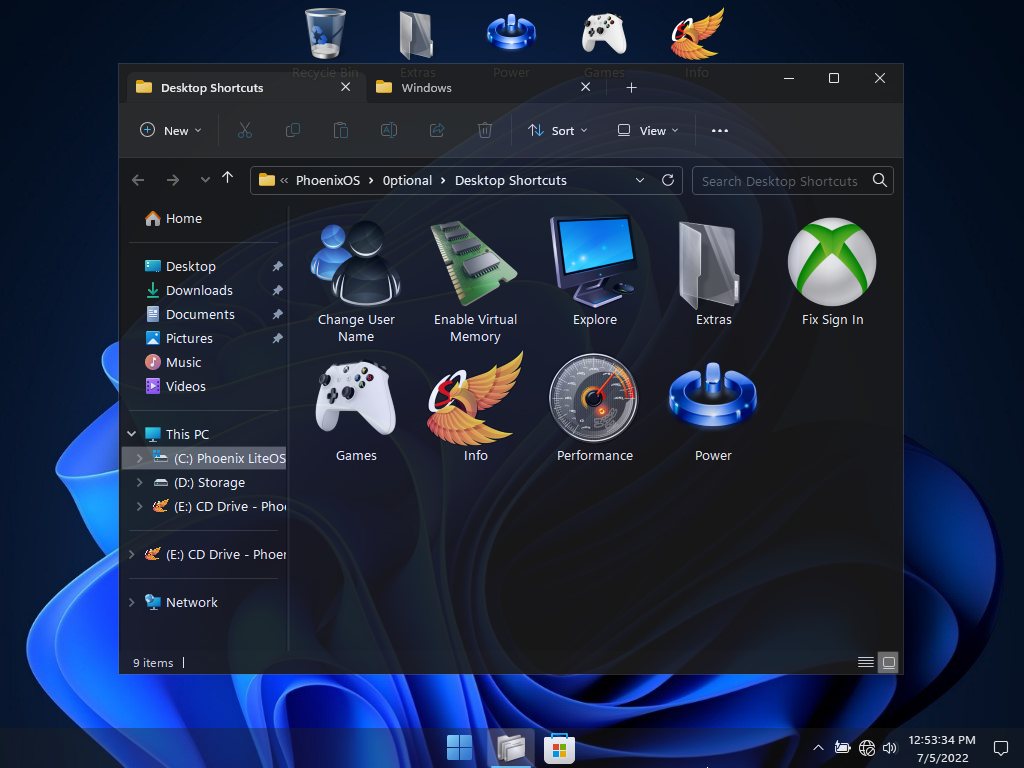
Task: Open the Sort dropdown menu
Action: click(557, 131)
